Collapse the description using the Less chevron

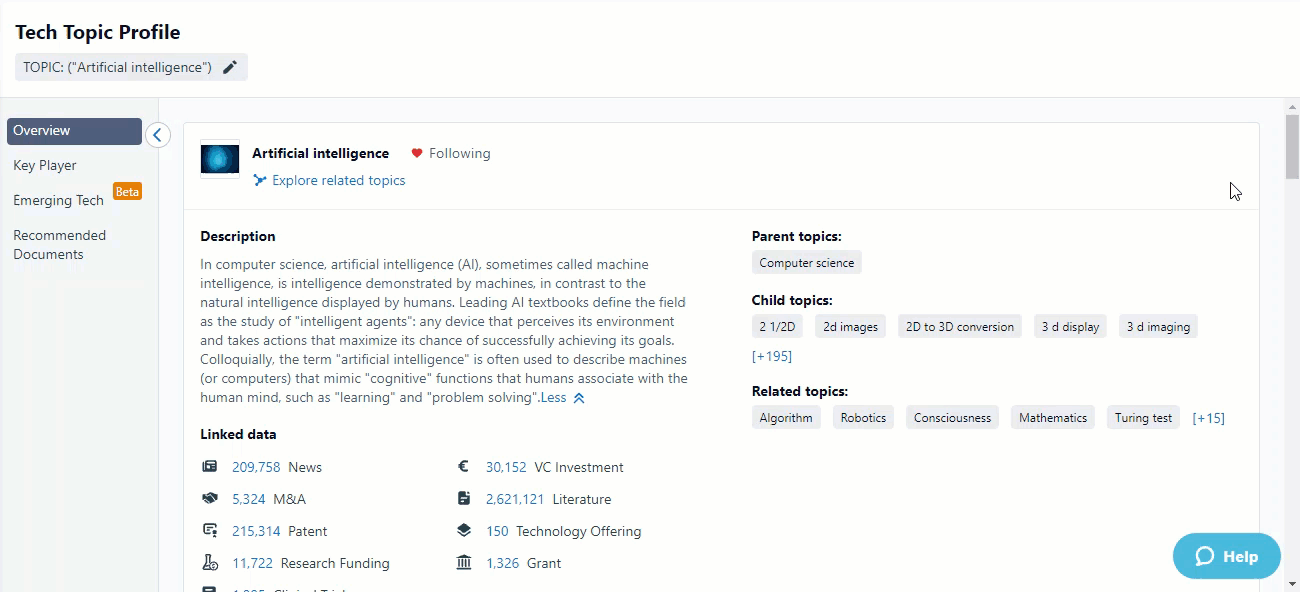pyautogui.click(x=578, y=397)
